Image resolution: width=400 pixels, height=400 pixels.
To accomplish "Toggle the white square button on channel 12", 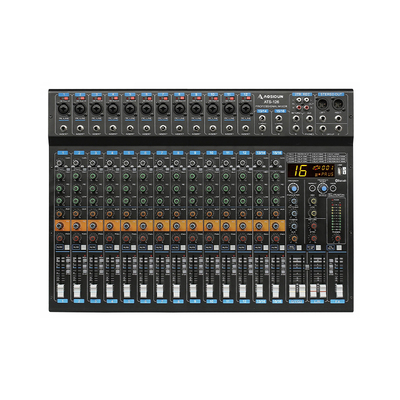I will point(250,248).
